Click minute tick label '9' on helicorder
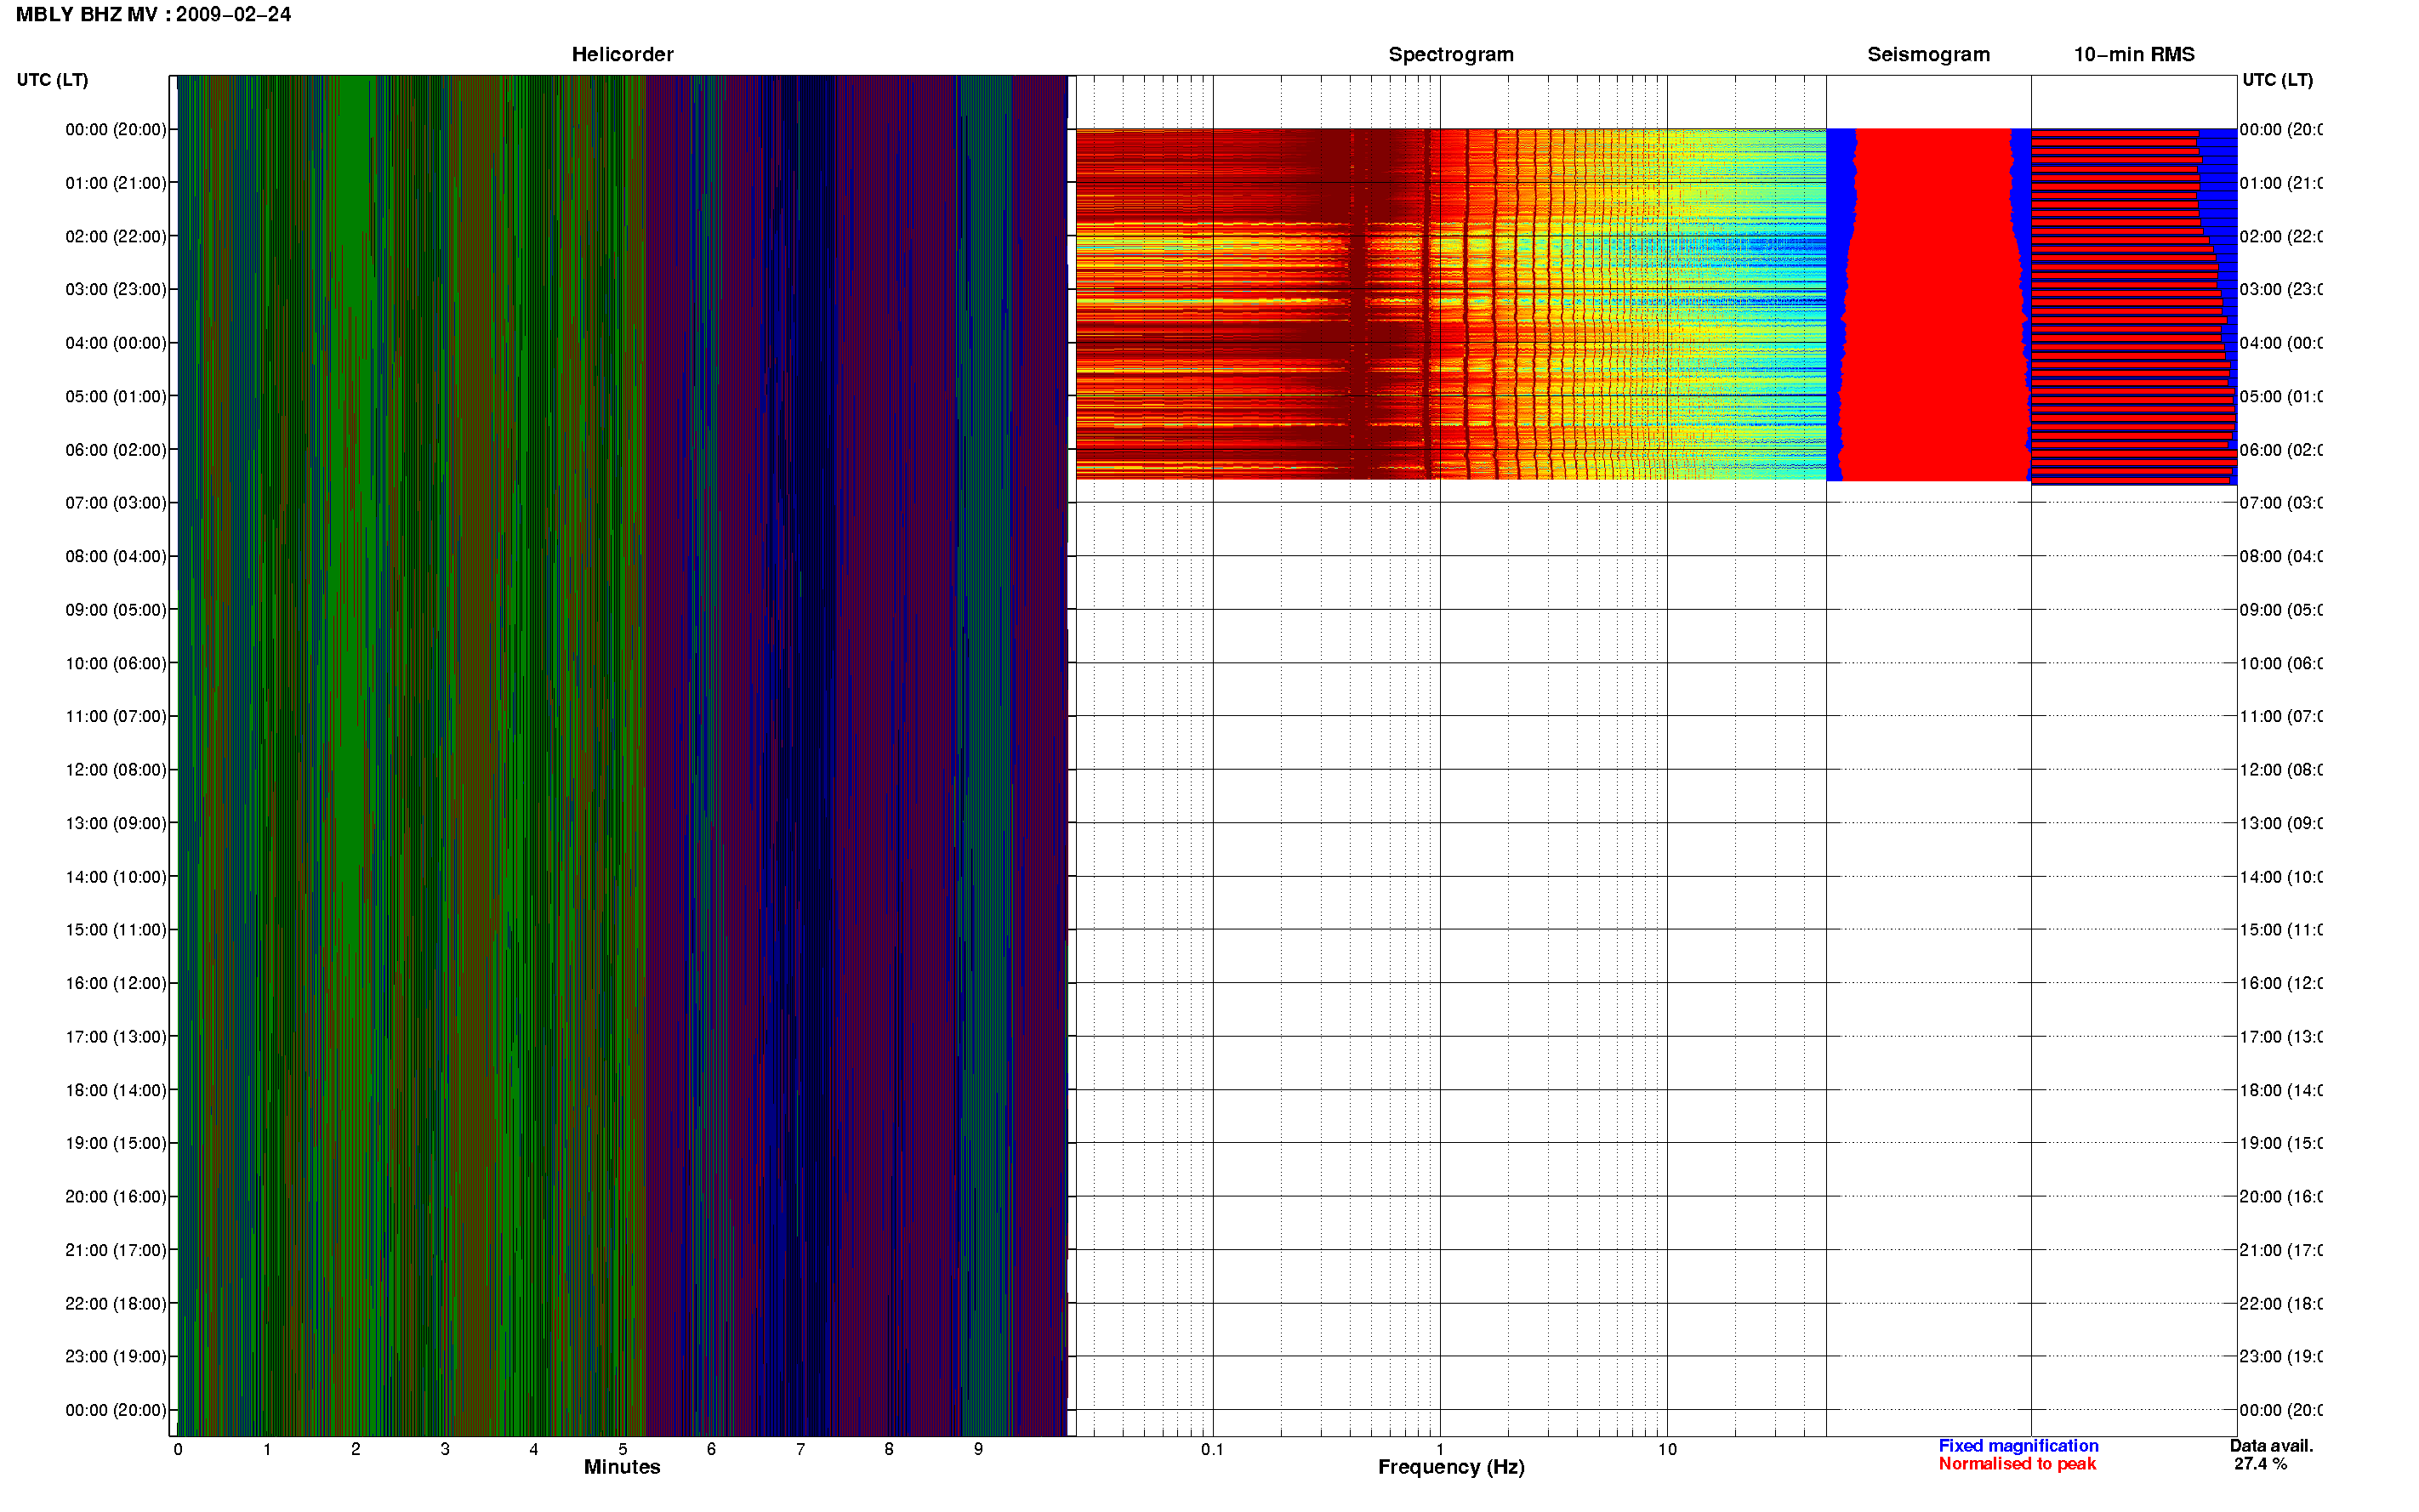This screenshot has width=2419, height=1512. [x=978, y=1449]
